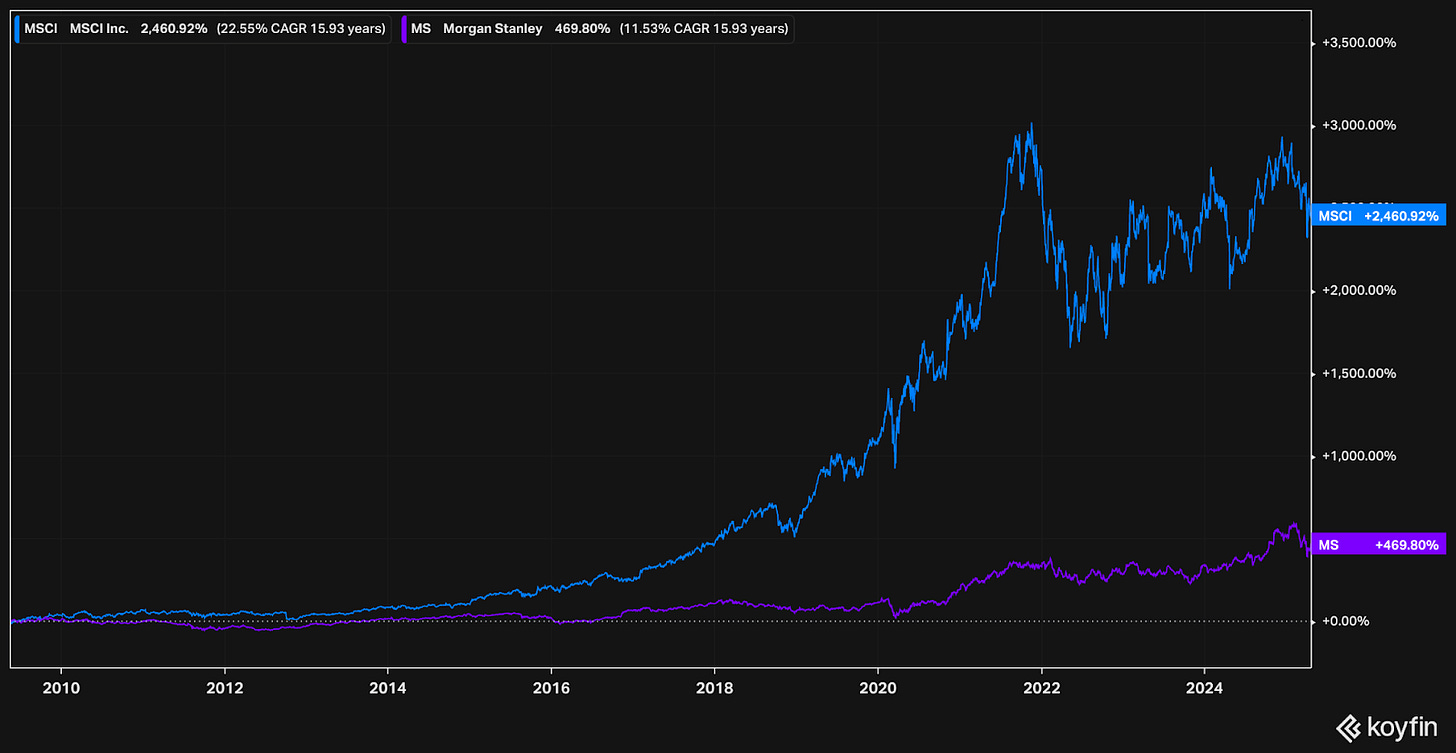Click the blue MSCI color bar in legend
This screenshot has height=753, width=1456.
coord(17,29)
